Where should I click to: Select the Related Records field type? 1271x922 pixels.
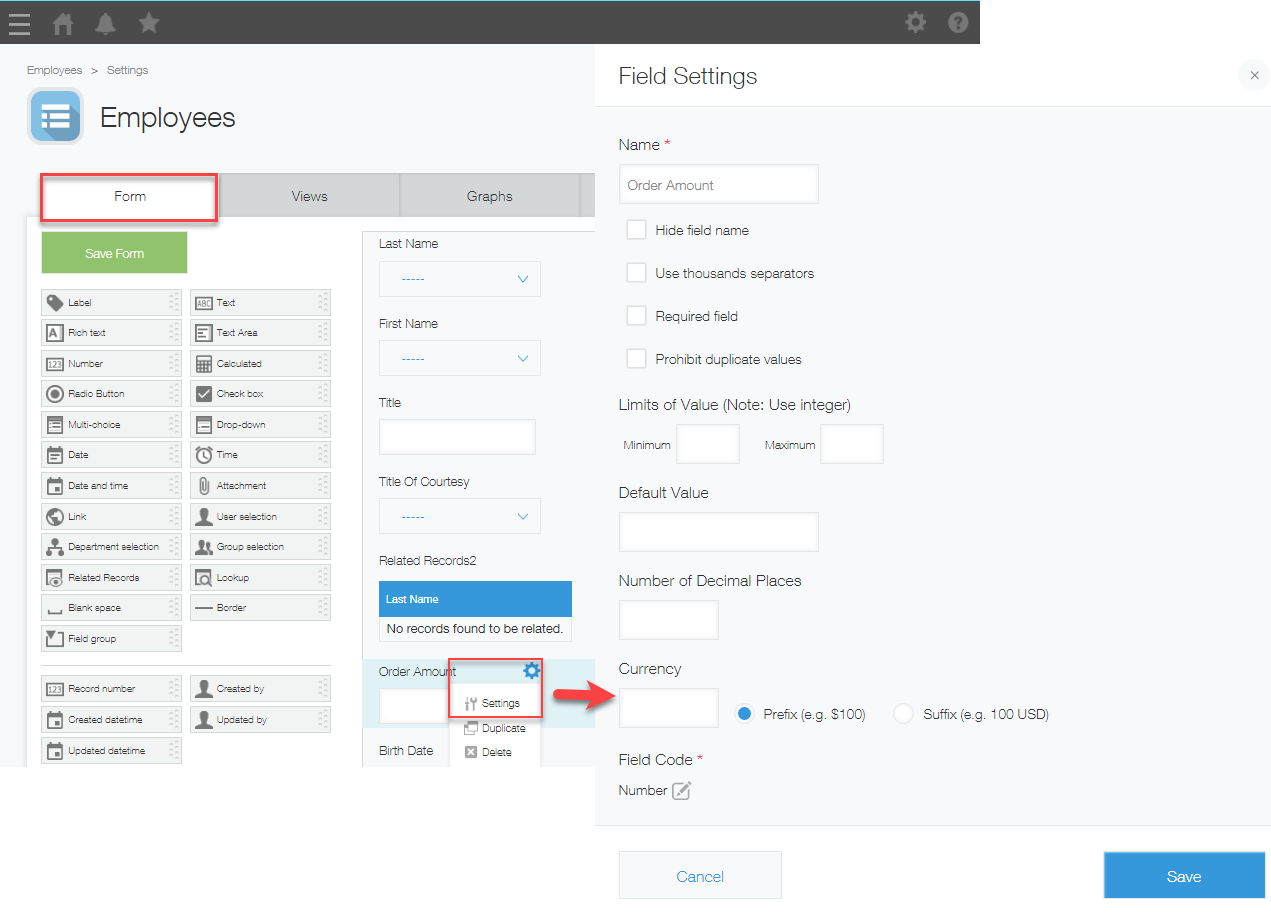tap(111, 578)
